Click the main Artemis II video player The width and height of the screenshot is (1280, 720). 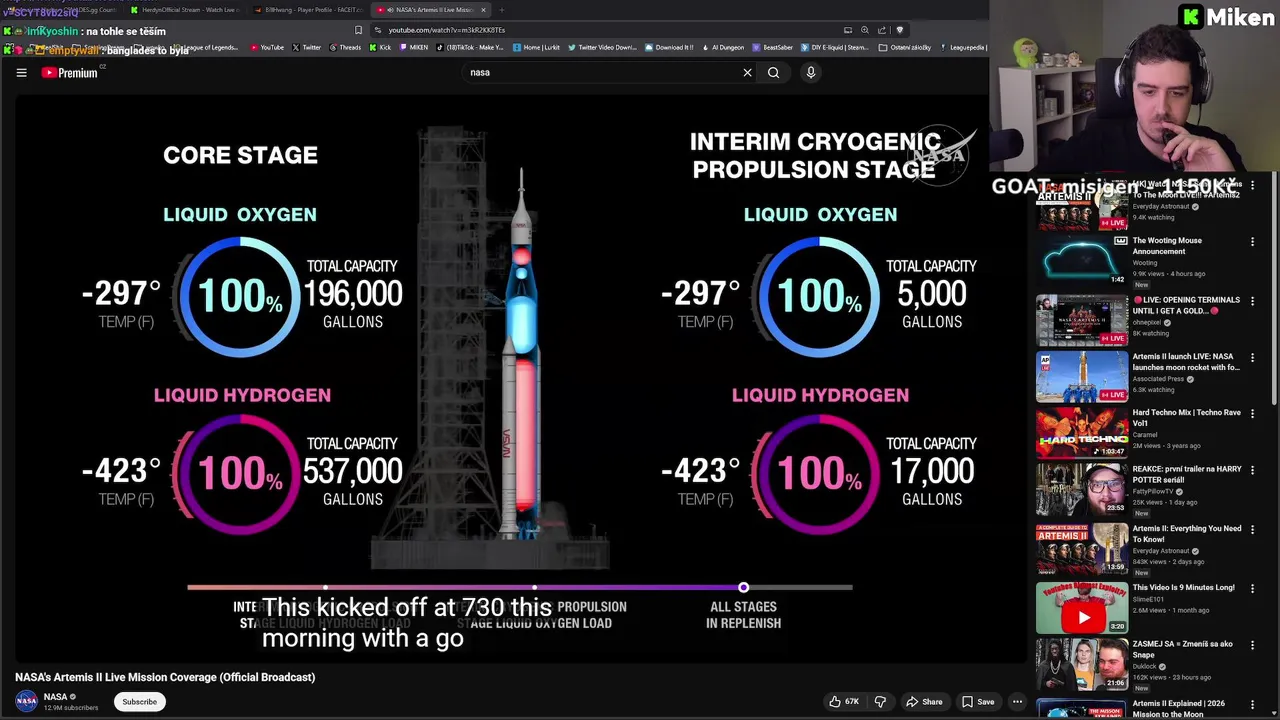[520, 378]
